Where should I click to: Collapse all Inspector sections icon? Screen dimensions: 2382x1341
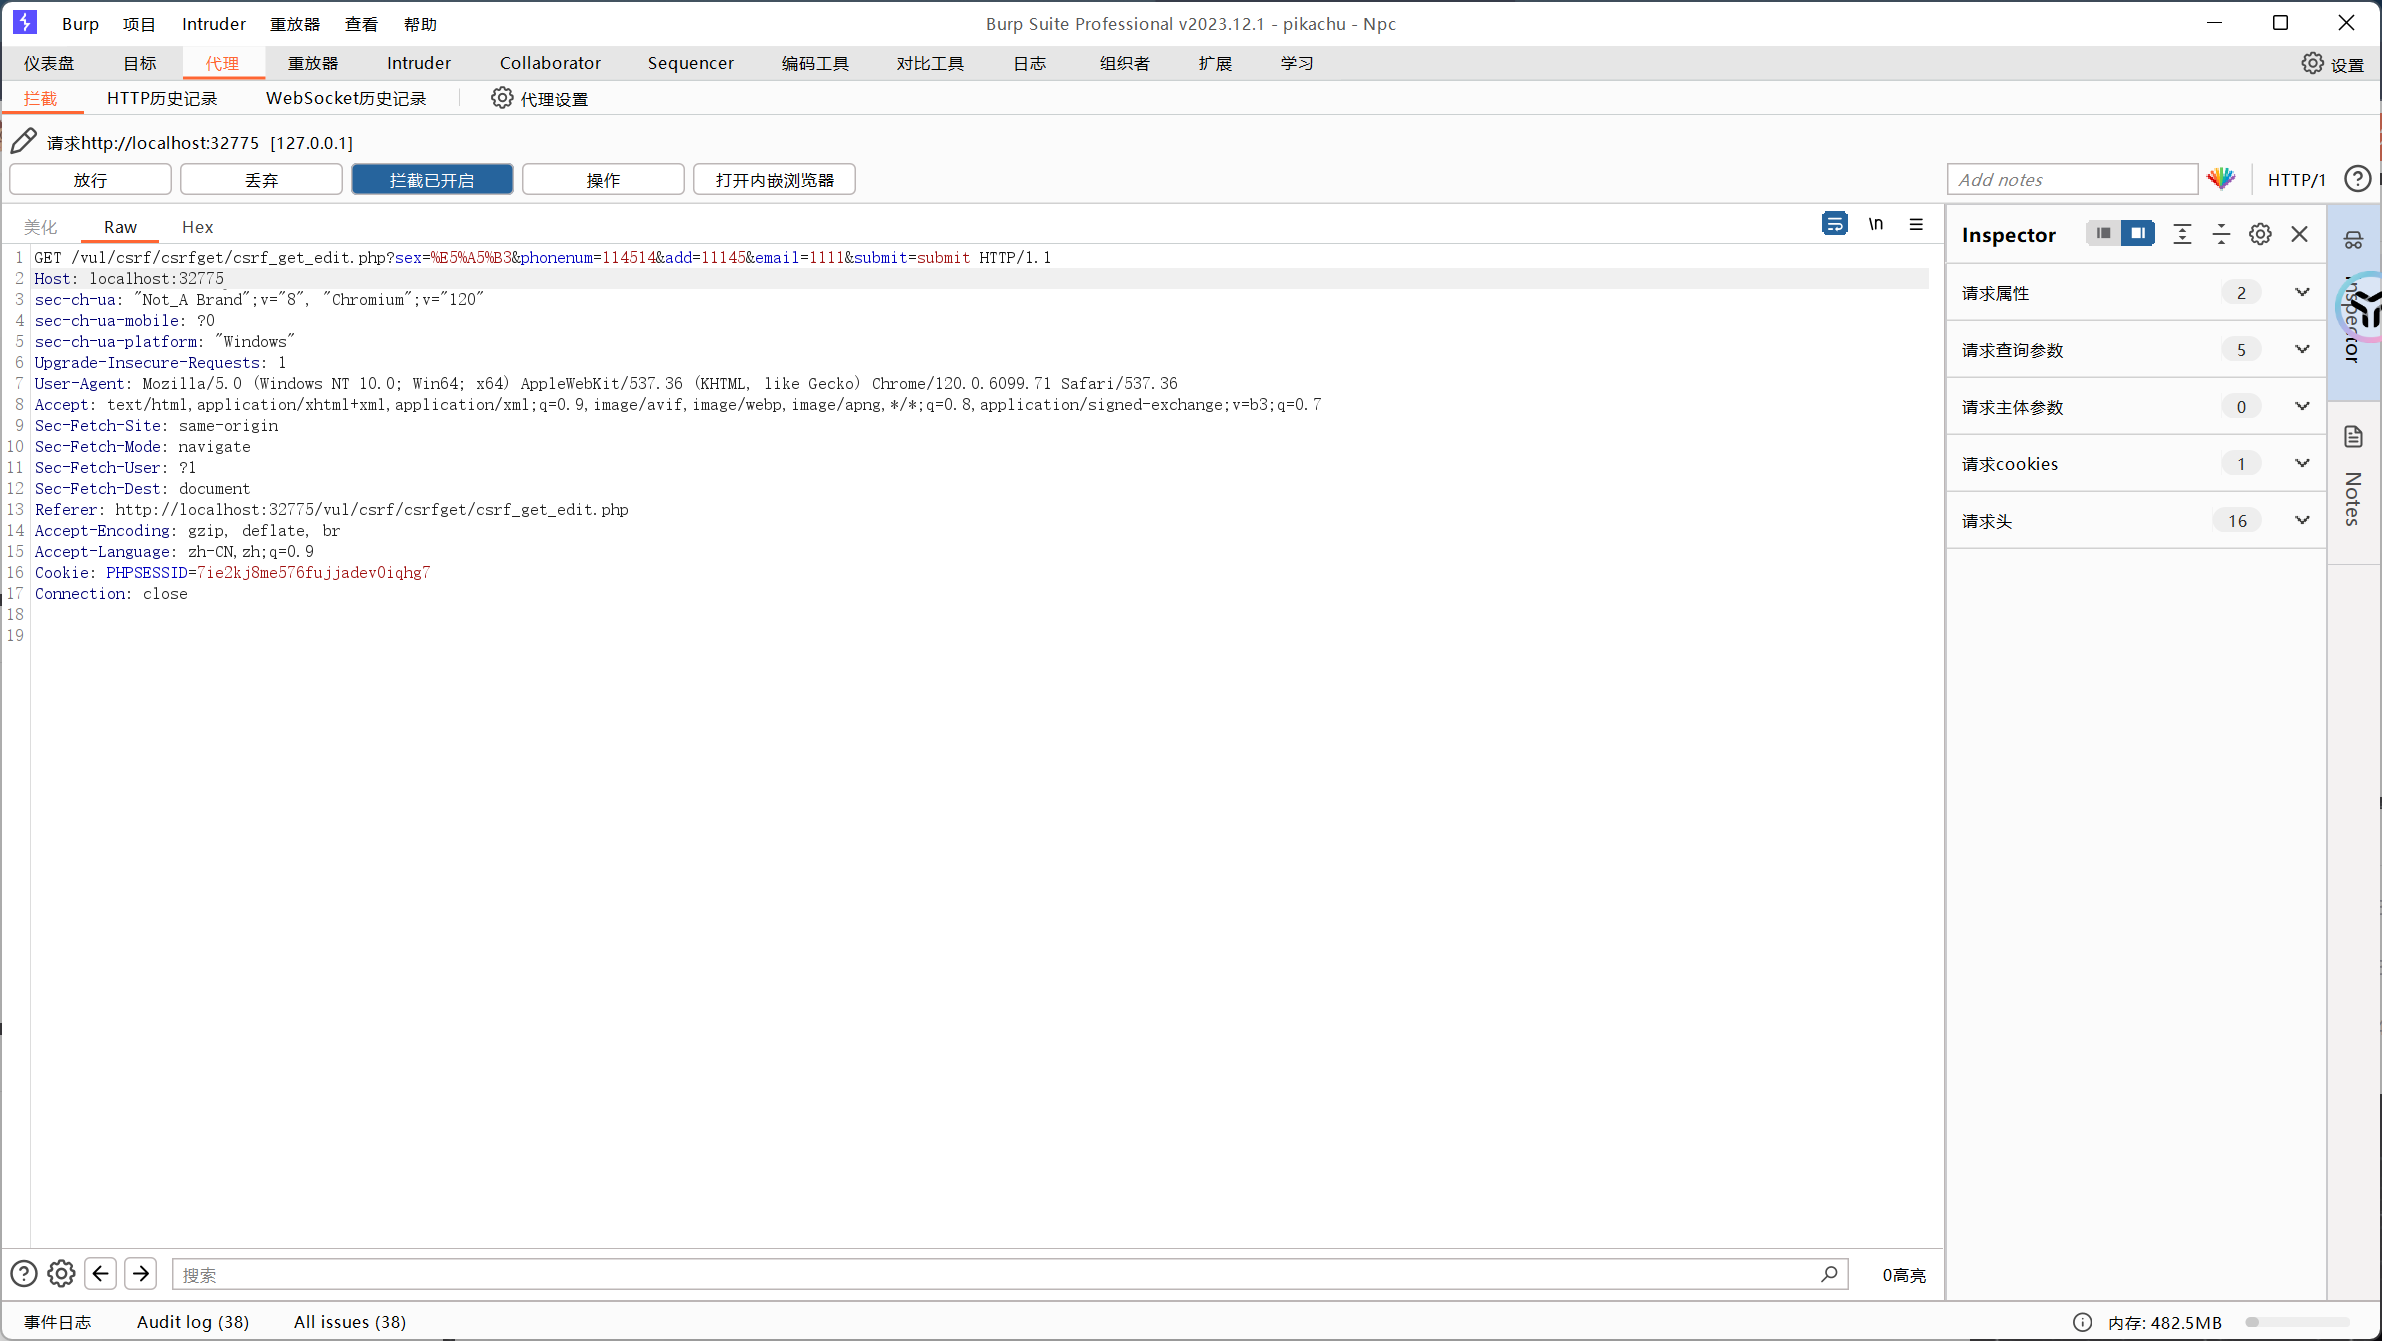(x=2221, y=234)
